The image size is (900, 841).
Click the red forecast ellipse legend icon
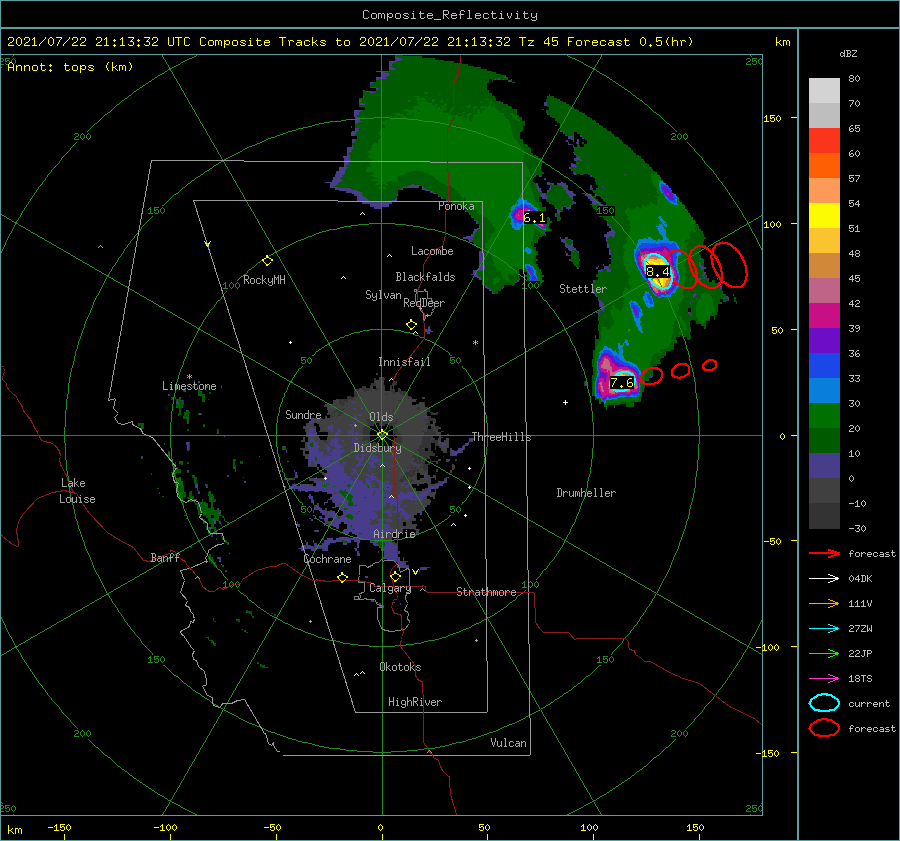coord(824,728)
